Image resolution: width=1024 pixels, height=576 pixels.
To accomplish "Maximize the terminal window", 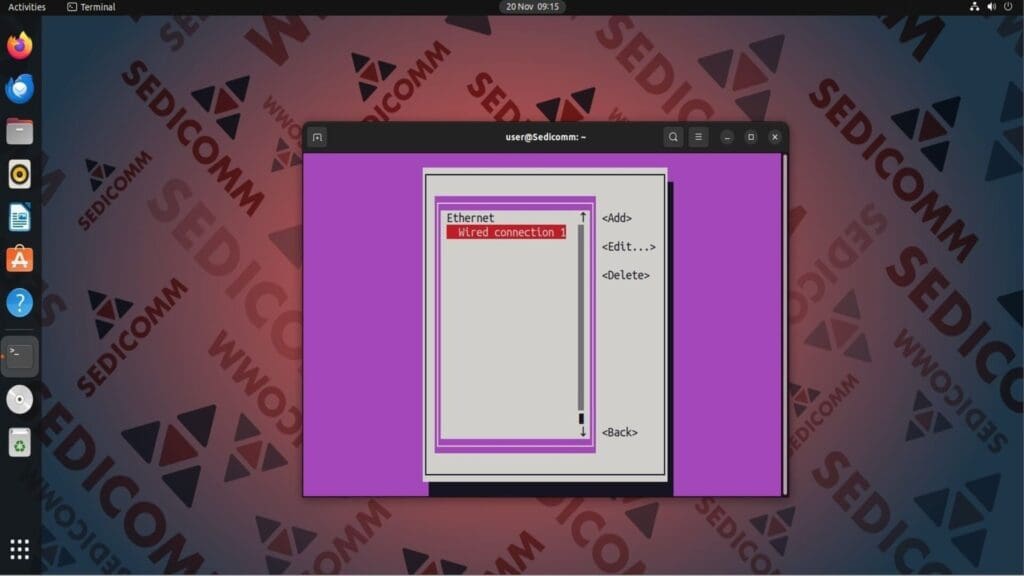I will (751, 137).
